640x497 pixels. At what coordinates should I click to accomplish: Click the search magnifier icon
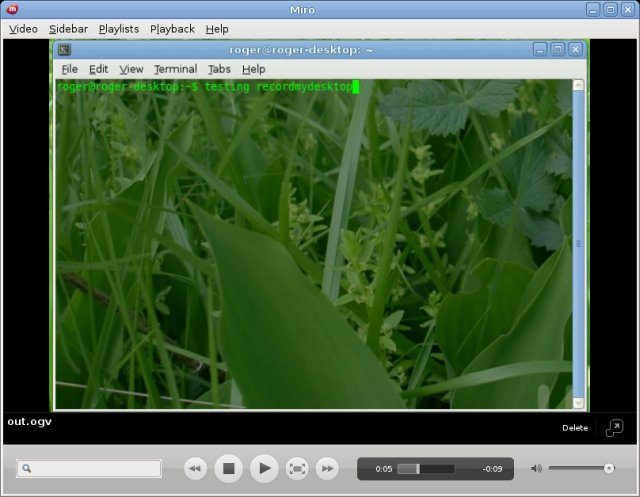[x=27, y=468]
